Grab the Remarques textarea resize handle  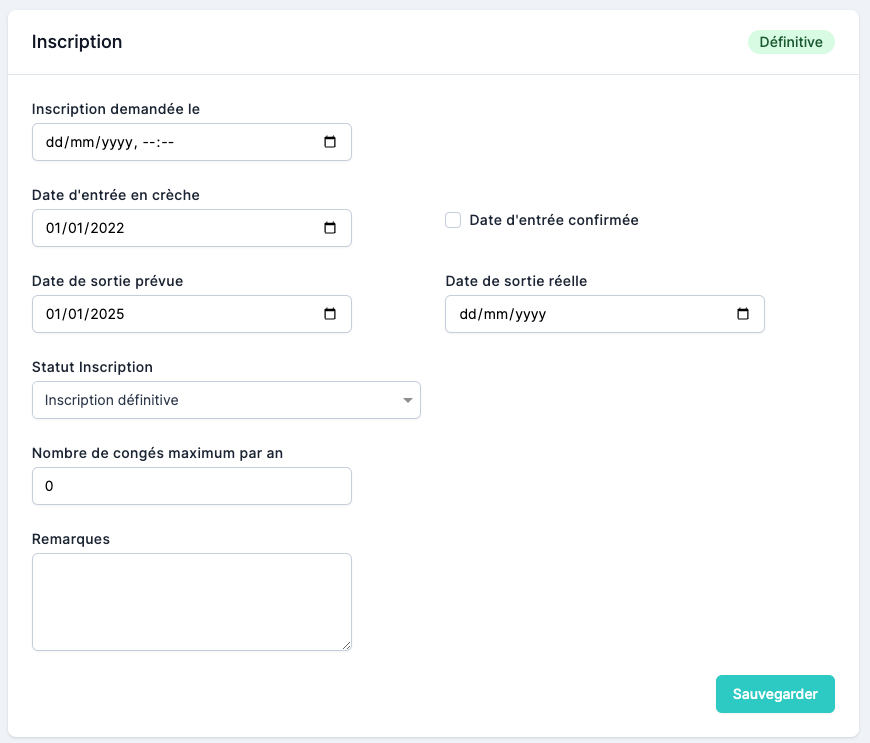(x=346, y=645)
